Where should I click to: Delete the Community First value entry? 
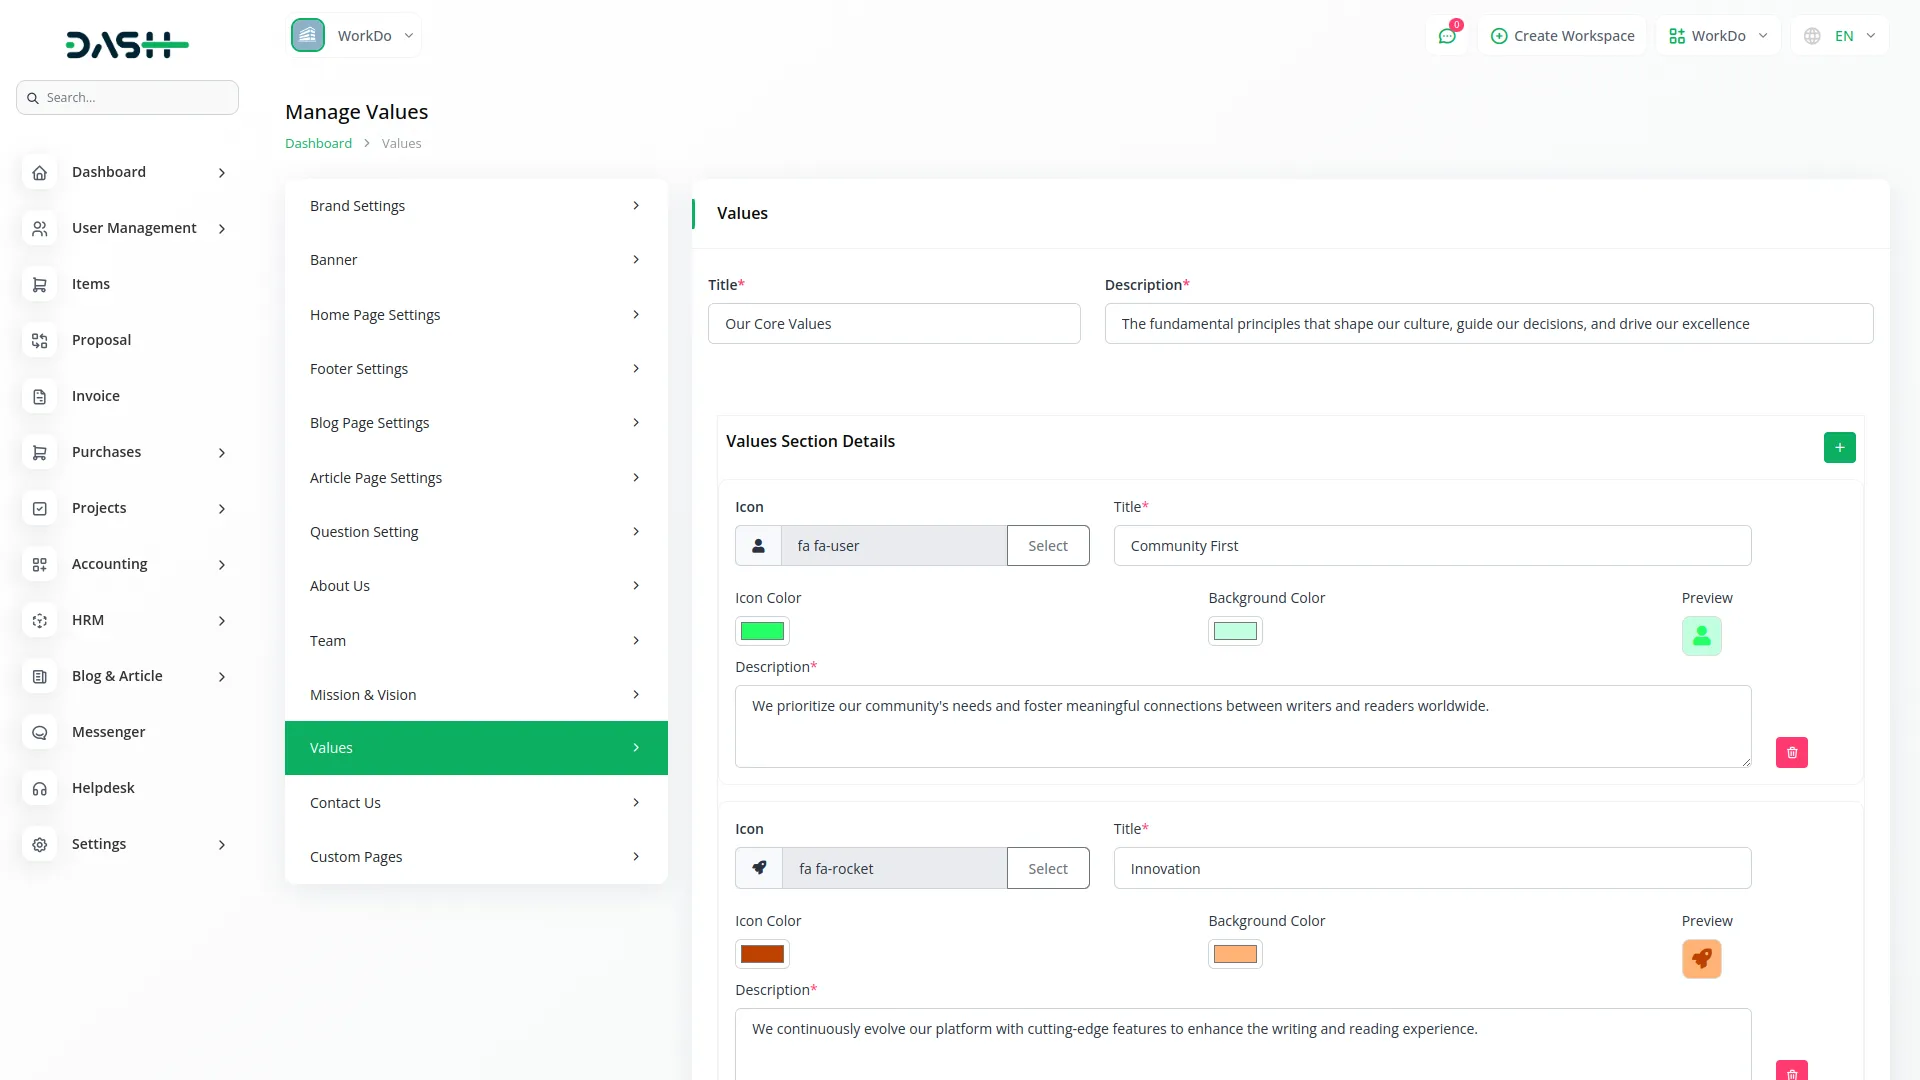tap(1791, 752)
